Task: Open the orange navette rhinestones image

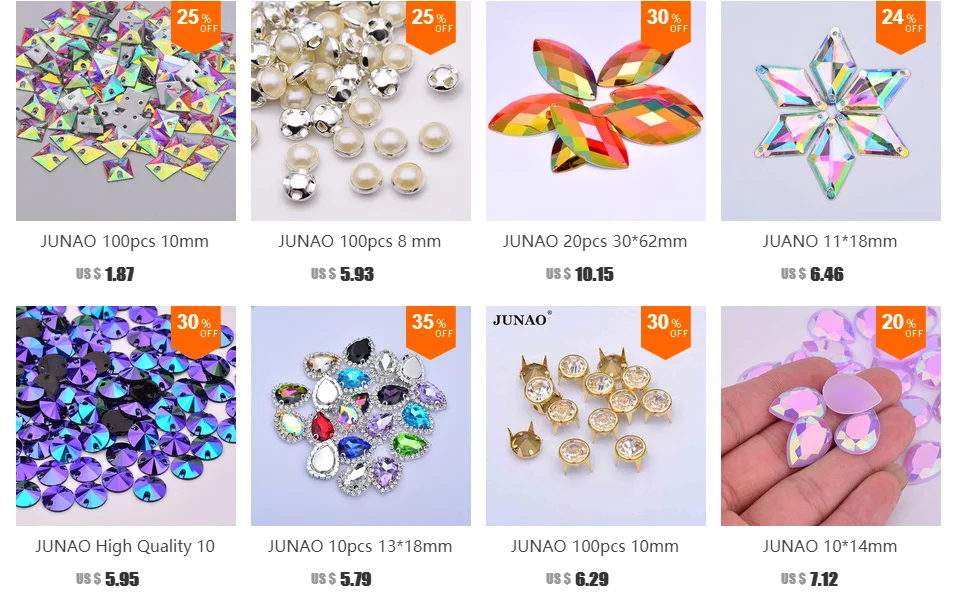Action: click(x=596, y=111)
